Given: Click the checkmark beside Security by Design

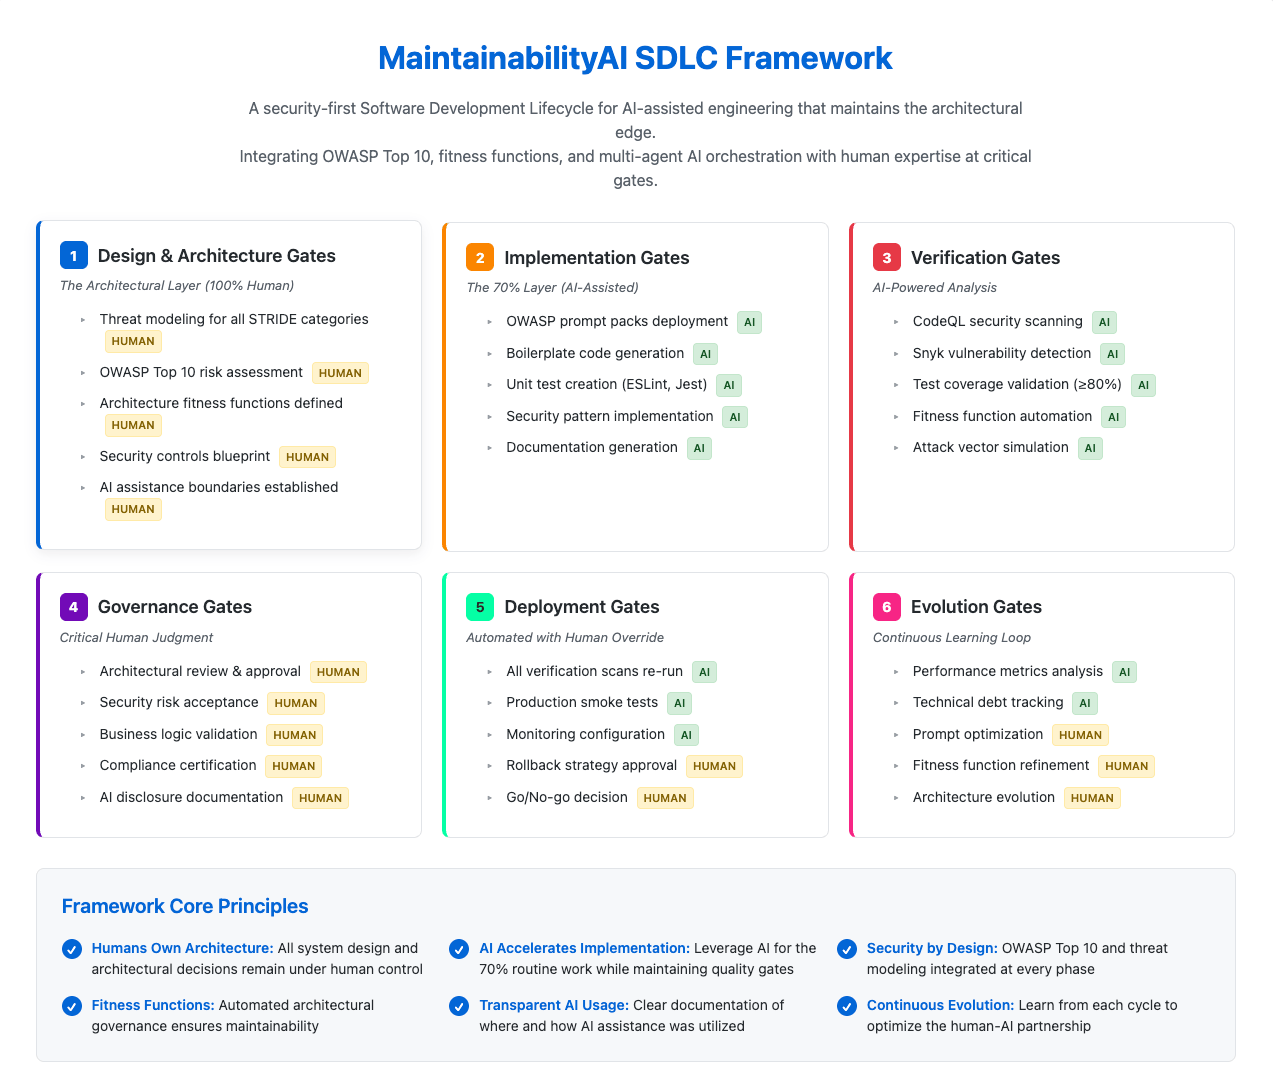Looking at the screenshot, I should tap(847, 949).
